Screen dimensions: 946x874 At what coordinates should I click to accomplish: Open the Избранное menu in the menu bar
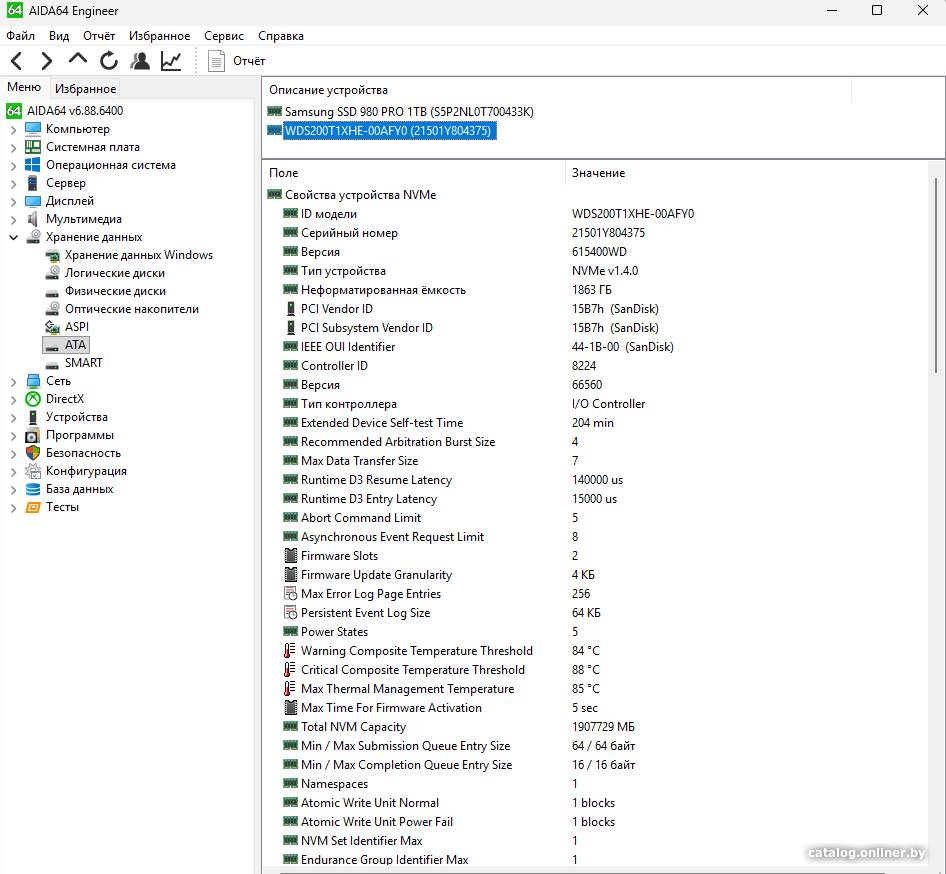(x=159, y=36)
